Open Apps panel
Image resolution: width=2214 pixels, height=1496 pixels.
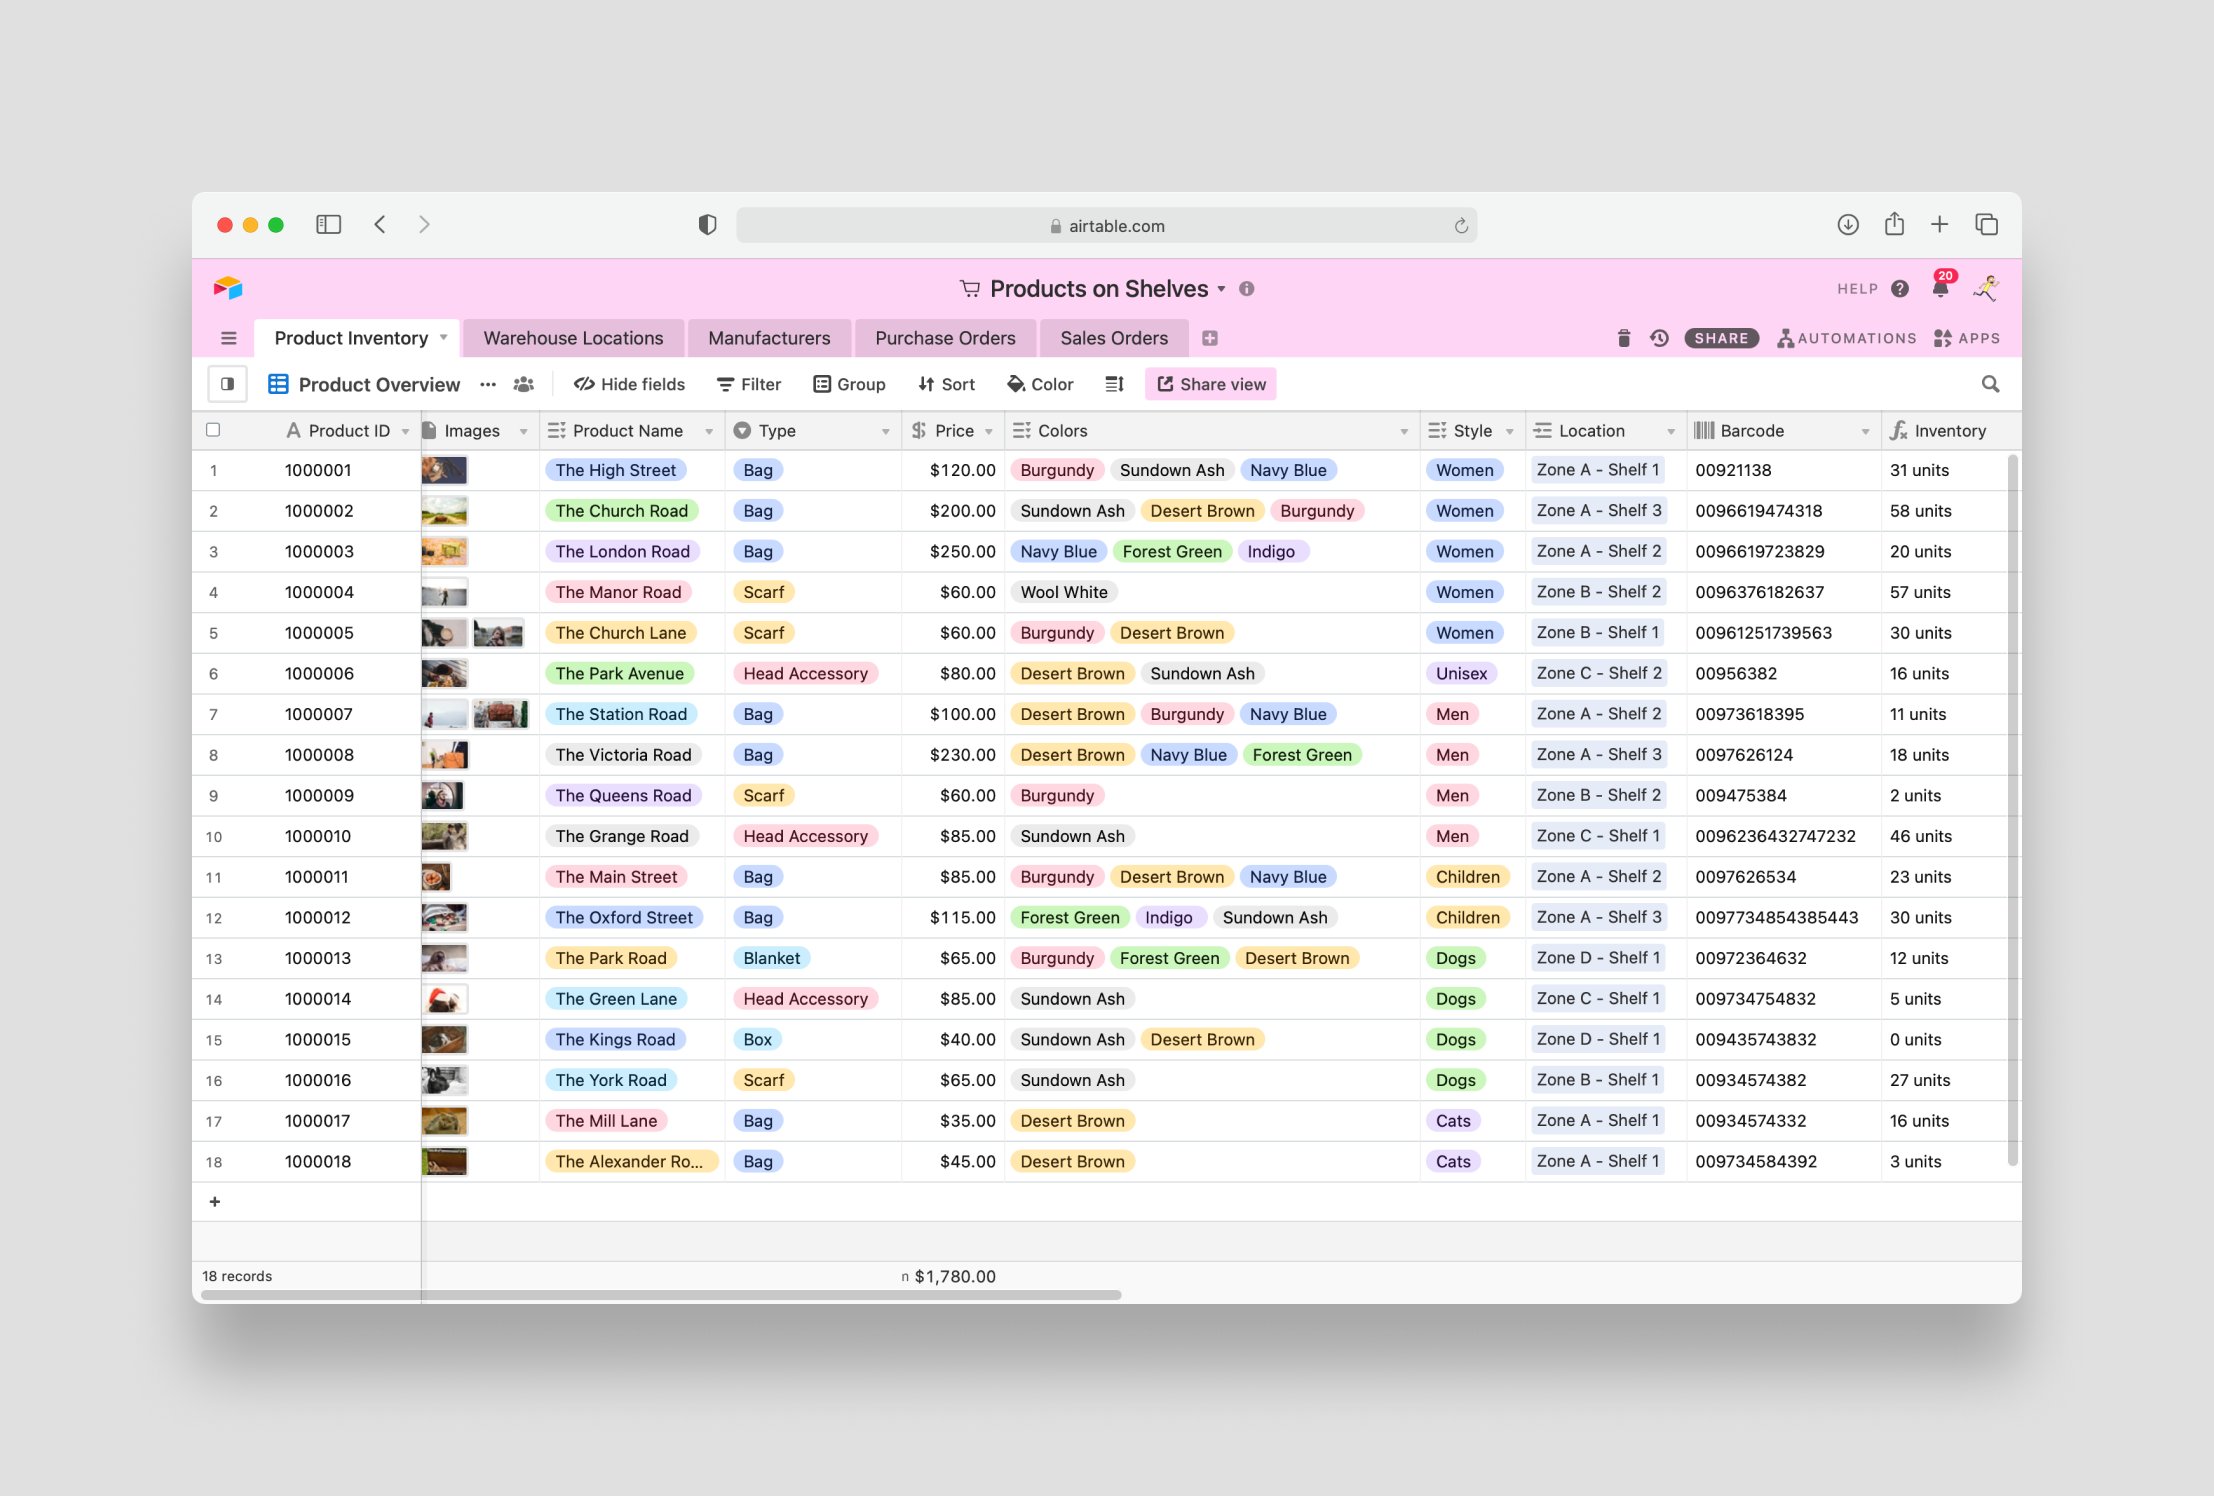(x=1966, y=338)
